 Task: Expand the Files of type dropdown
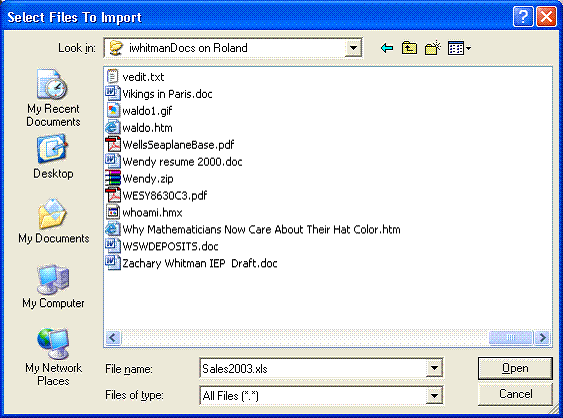[434, 395]
